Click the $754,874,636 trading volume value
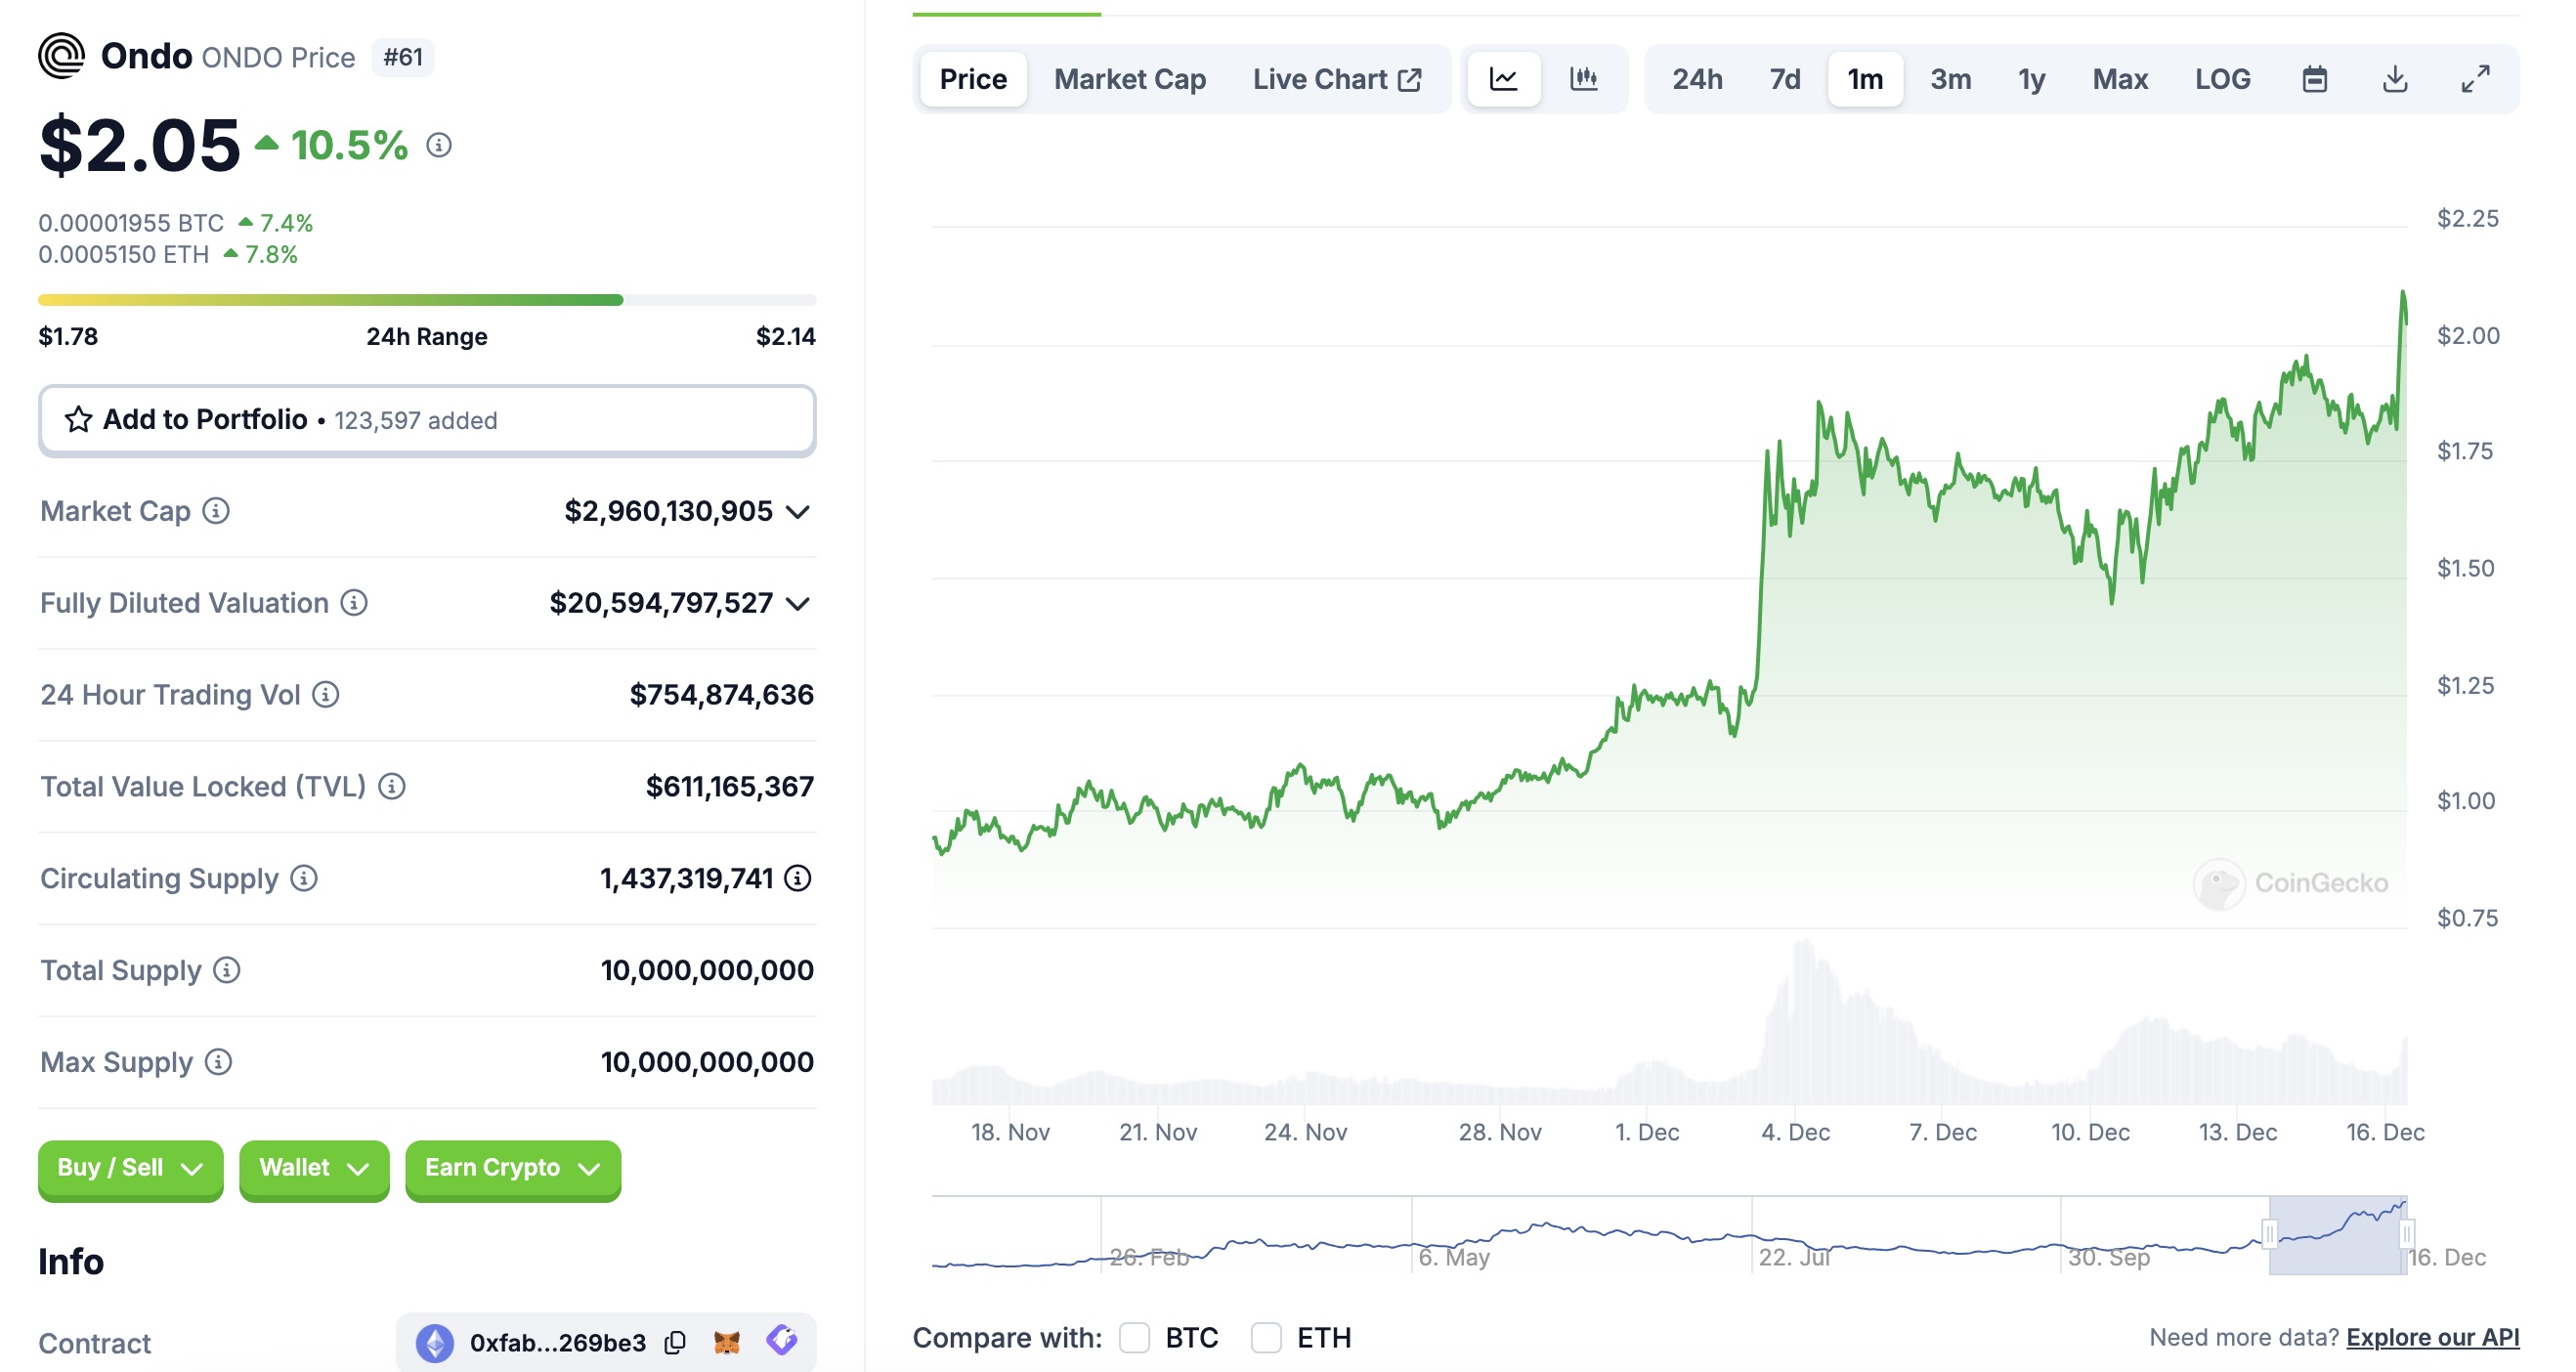This screenshot has height=1372, width=2576. (x=721, y=695)
